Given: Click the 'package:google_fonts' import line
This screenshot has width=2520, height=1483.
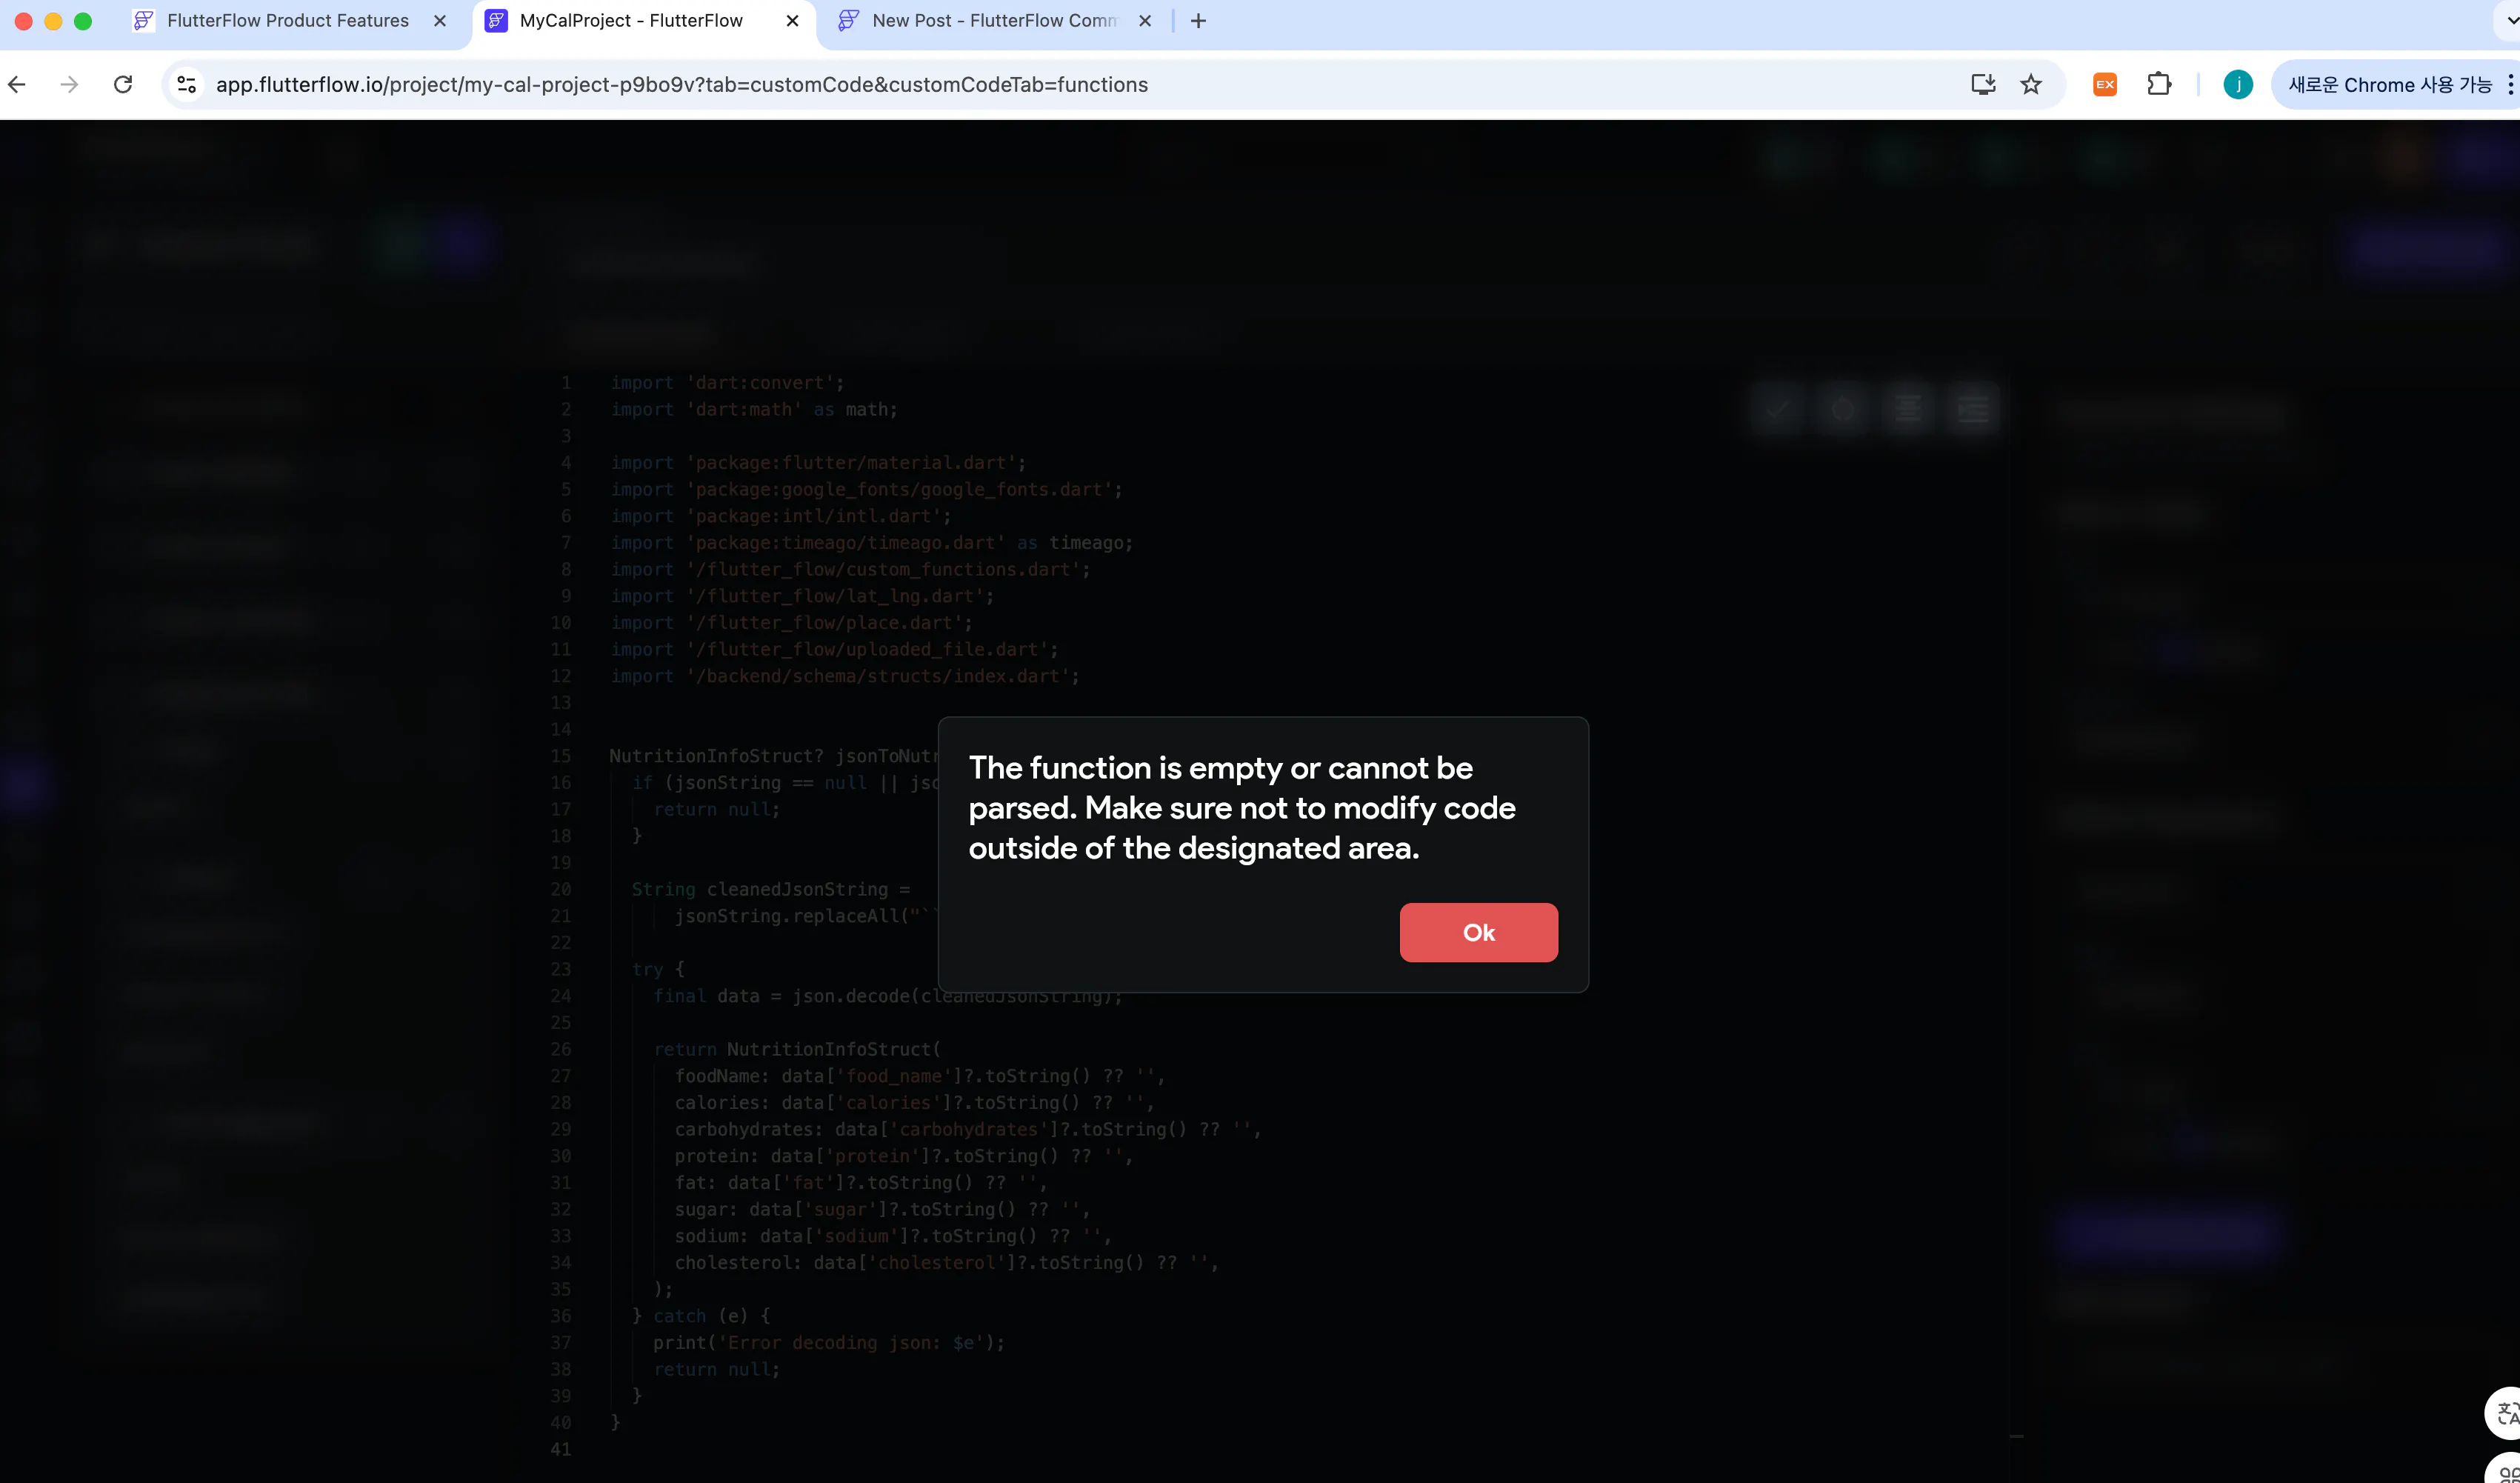Looking at the screenshot, I should (x=866, y=490).
